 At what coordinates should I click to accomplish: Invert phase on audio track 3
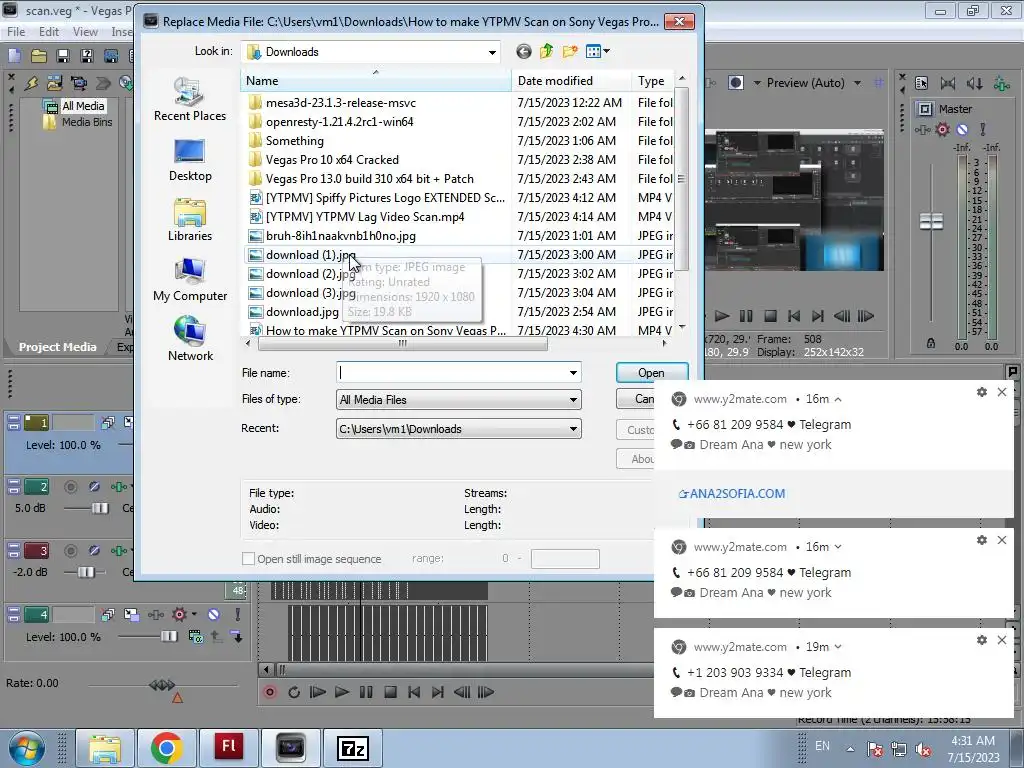pos(94,551)
